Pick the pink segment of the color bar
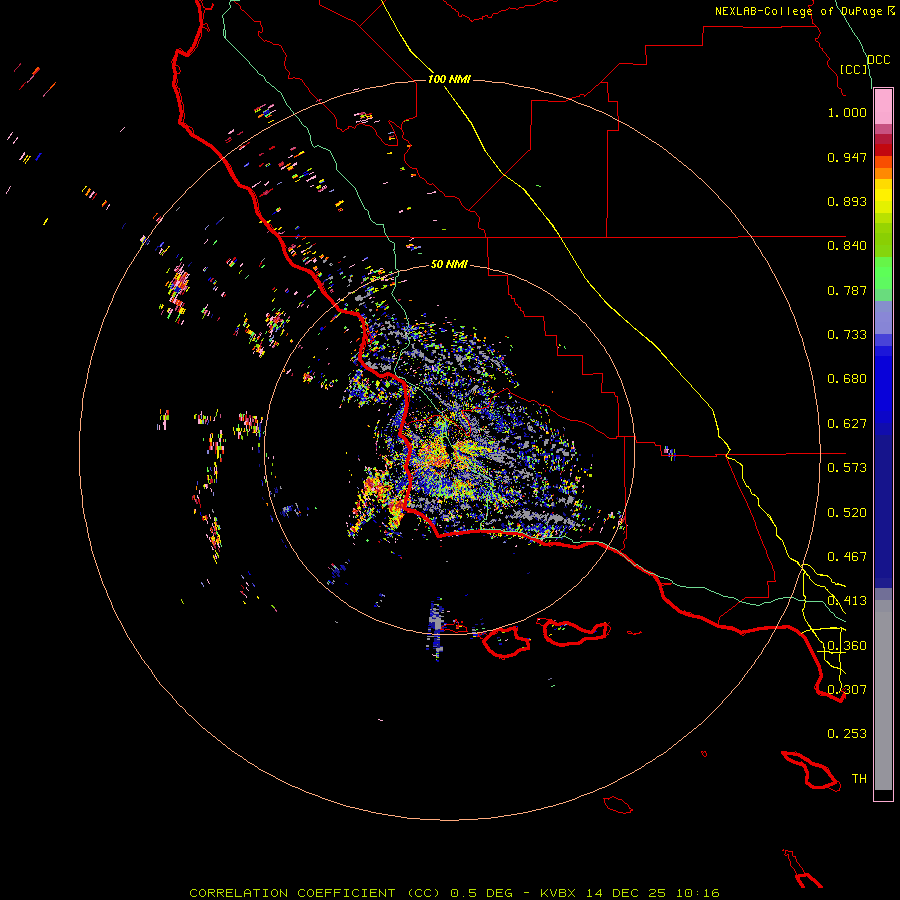The image size is (900, 900). tap(883, 107)
